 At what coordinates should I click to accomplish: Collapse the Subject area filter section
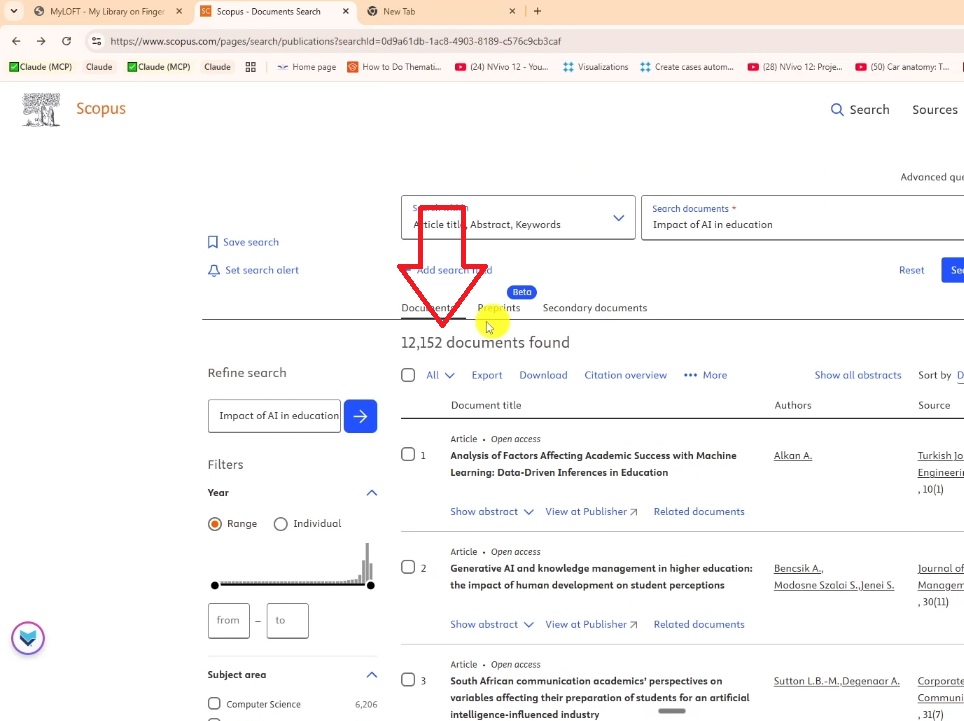372,675
